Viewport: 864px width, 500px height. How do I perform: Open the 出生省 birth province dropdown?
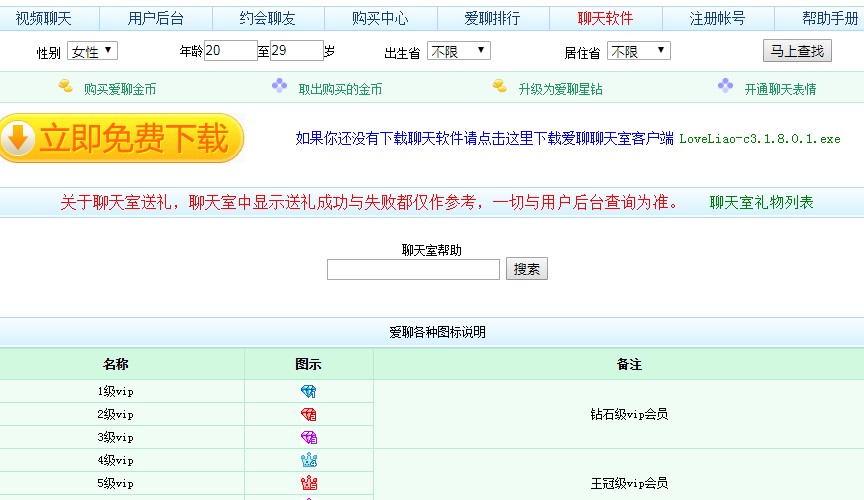[458, 51]
